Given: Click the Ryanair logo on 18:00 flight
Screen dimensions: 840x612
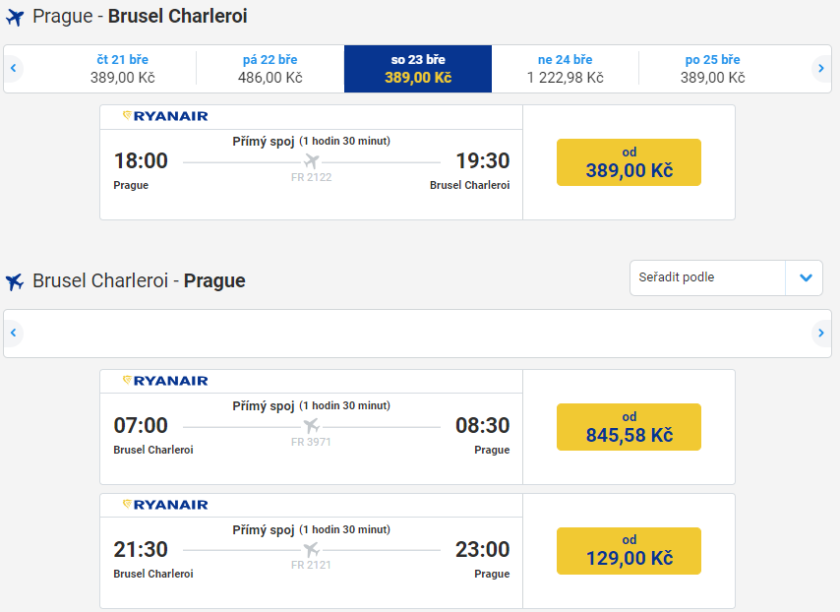Looking at the screenshot, I should pos(165,116).
